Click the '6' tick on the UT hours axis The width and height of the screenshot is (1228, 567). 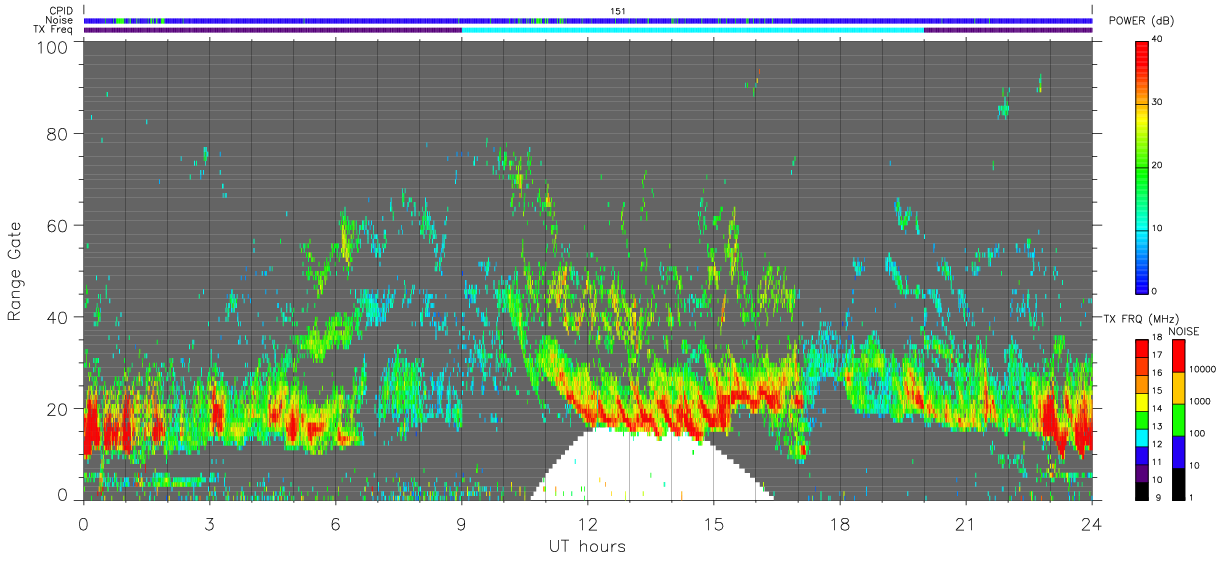[x=336, y=523]
